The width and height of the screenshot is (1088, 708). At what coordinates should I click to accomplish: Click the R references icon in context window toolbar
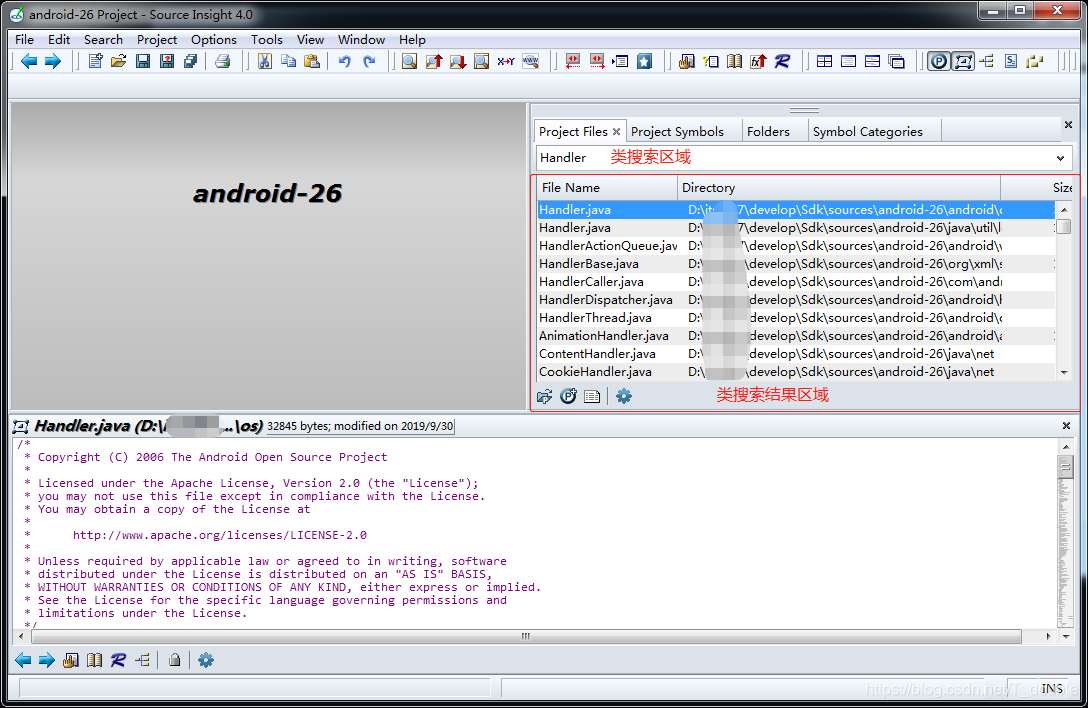click(x=118, y=660)
